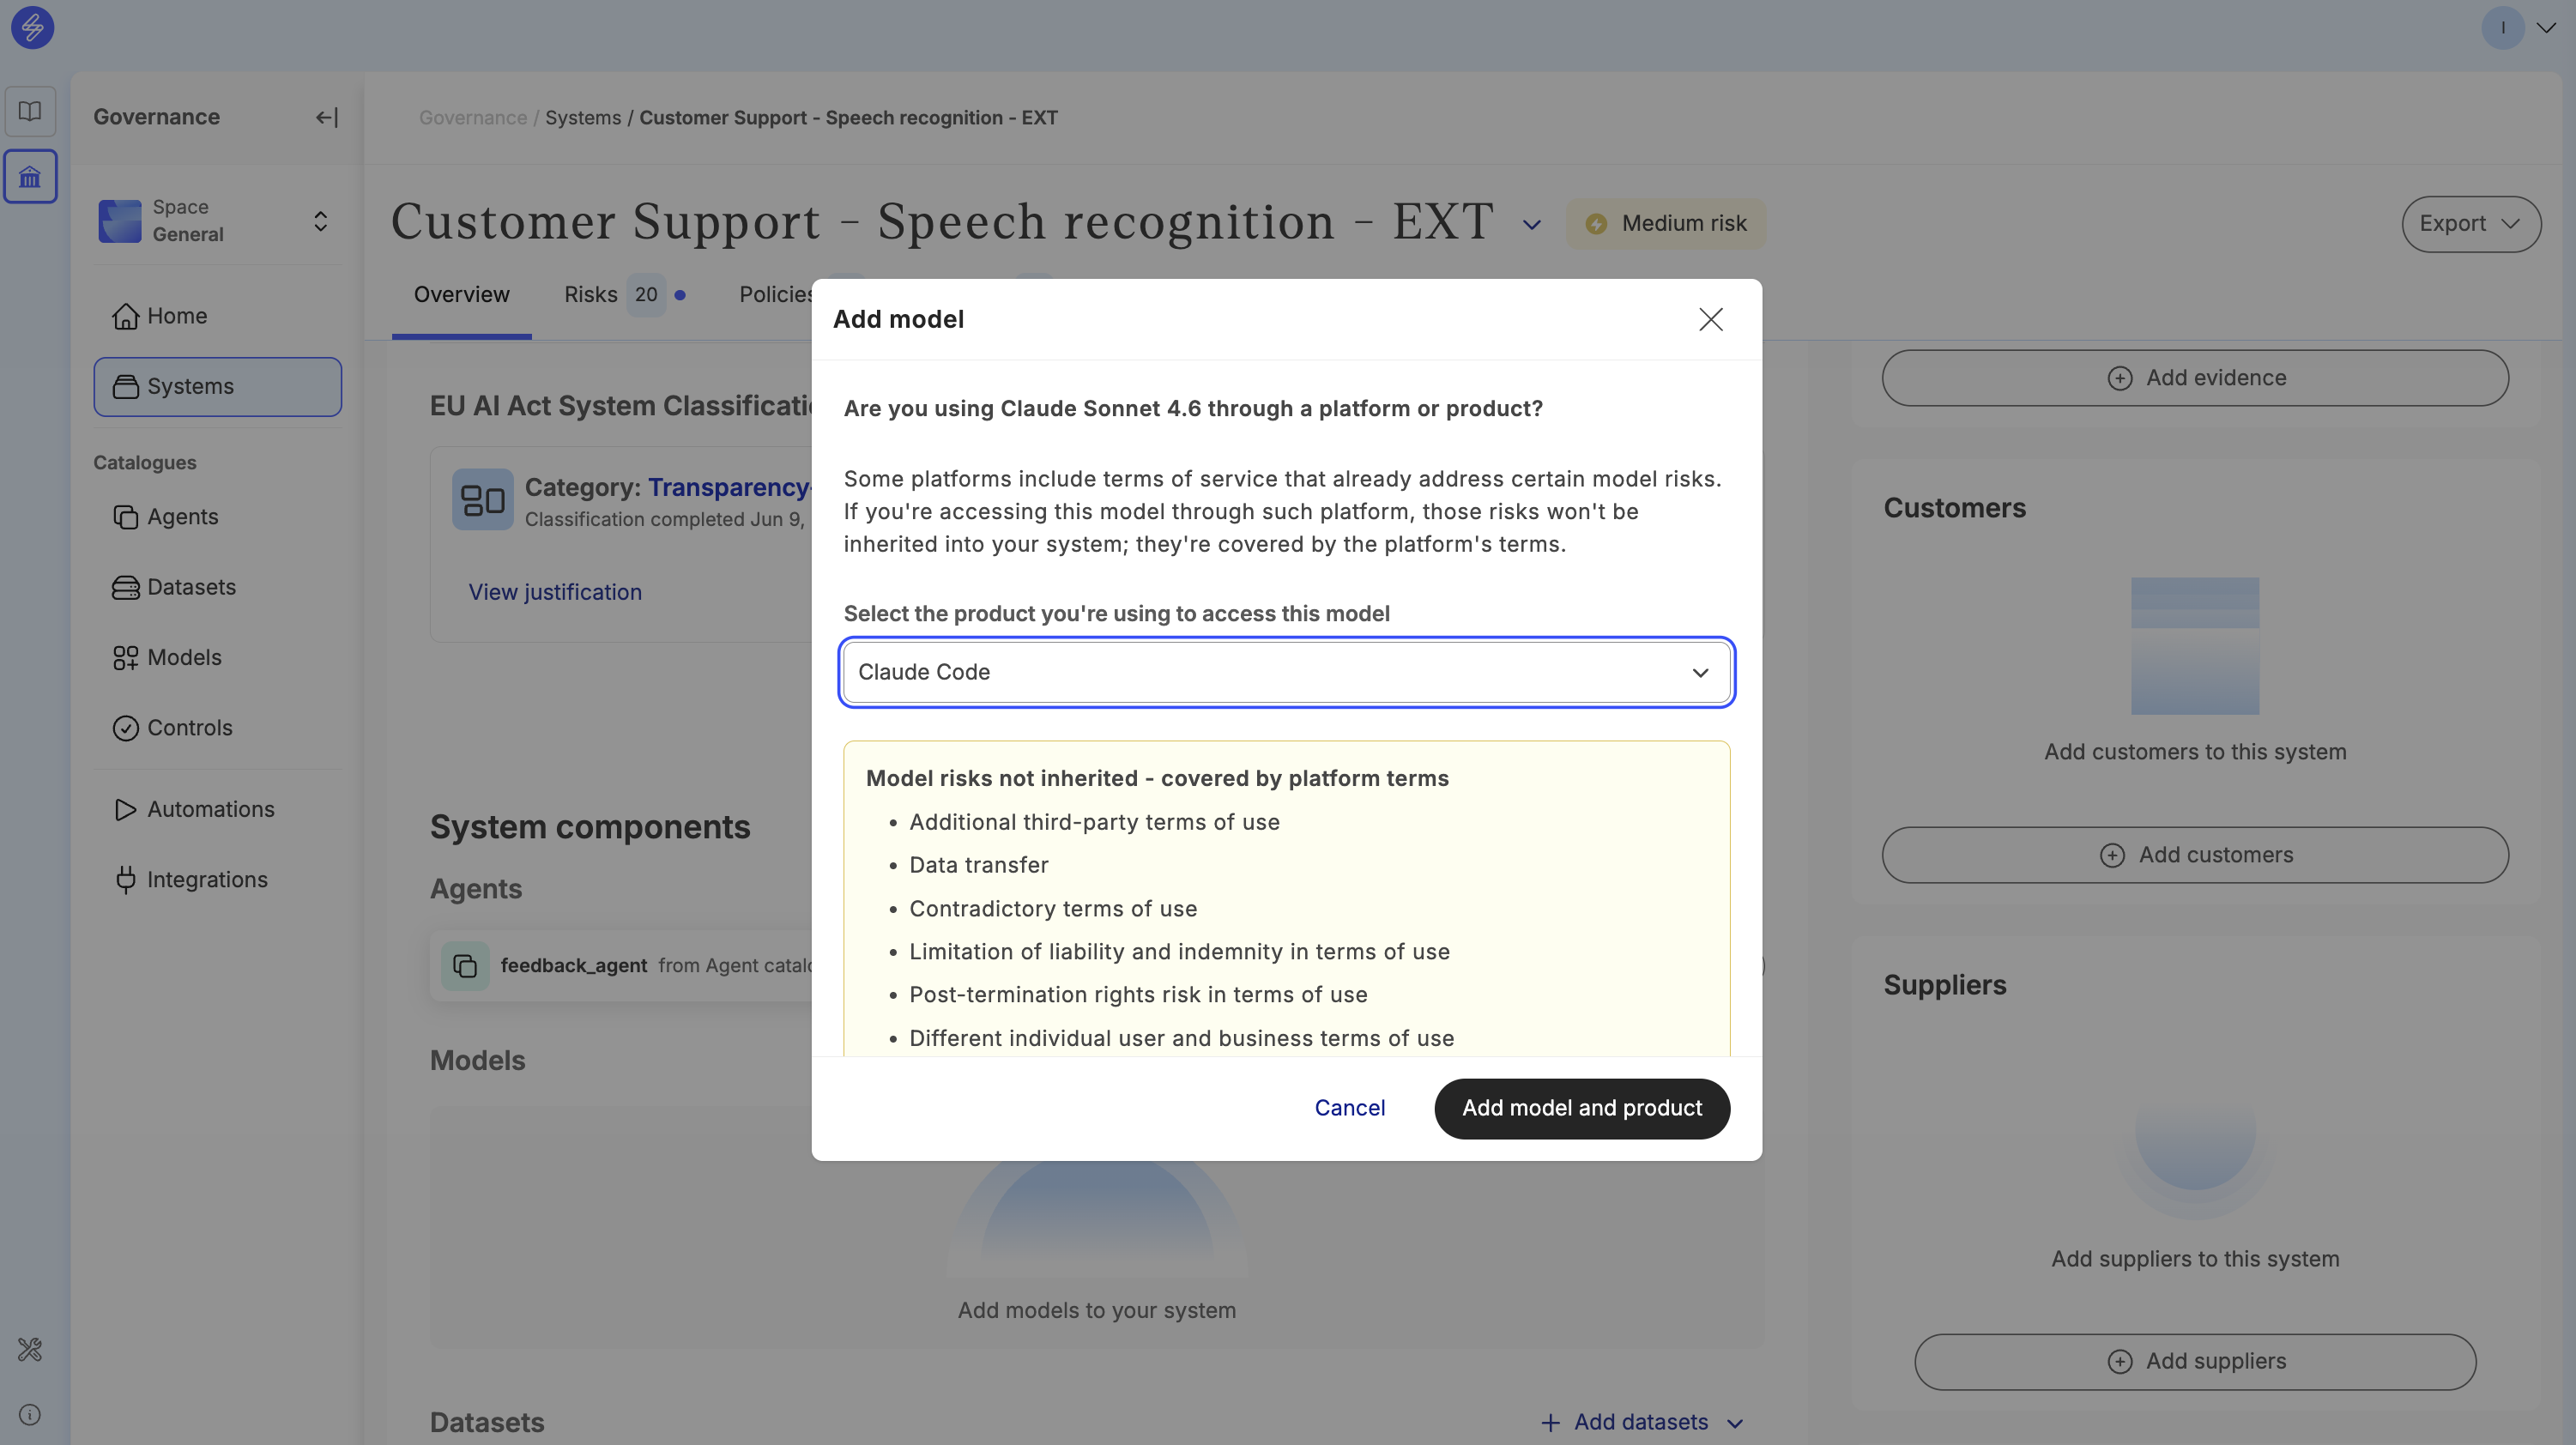Click the Systems breadcrumb link
Image resolution: width=2576 pixels, height=1445 pixels.
[x=583, y=118]
